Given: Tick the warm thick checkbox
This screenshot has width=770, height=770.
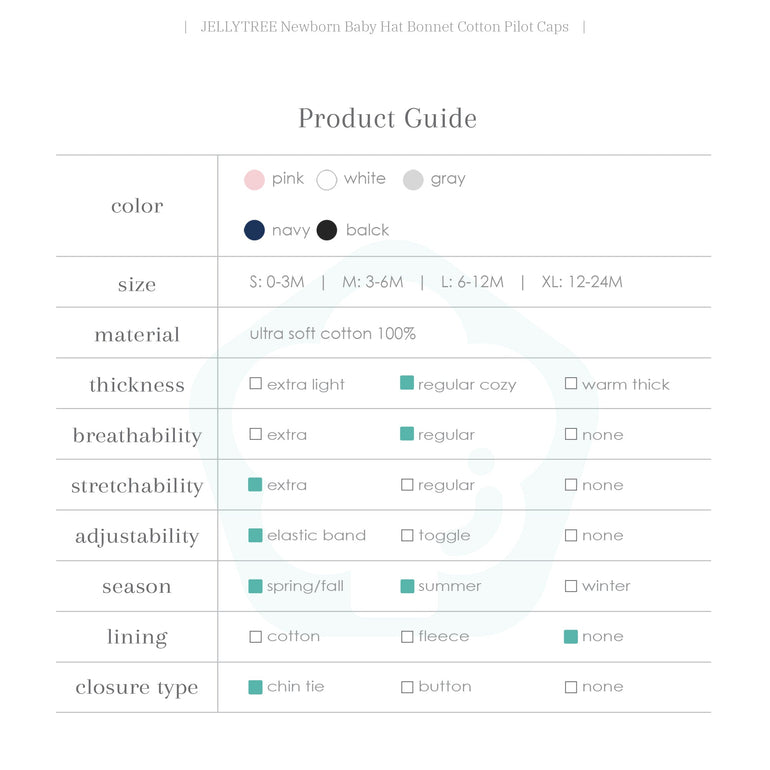Looking at the screenshot, I should tap(571, 384).
